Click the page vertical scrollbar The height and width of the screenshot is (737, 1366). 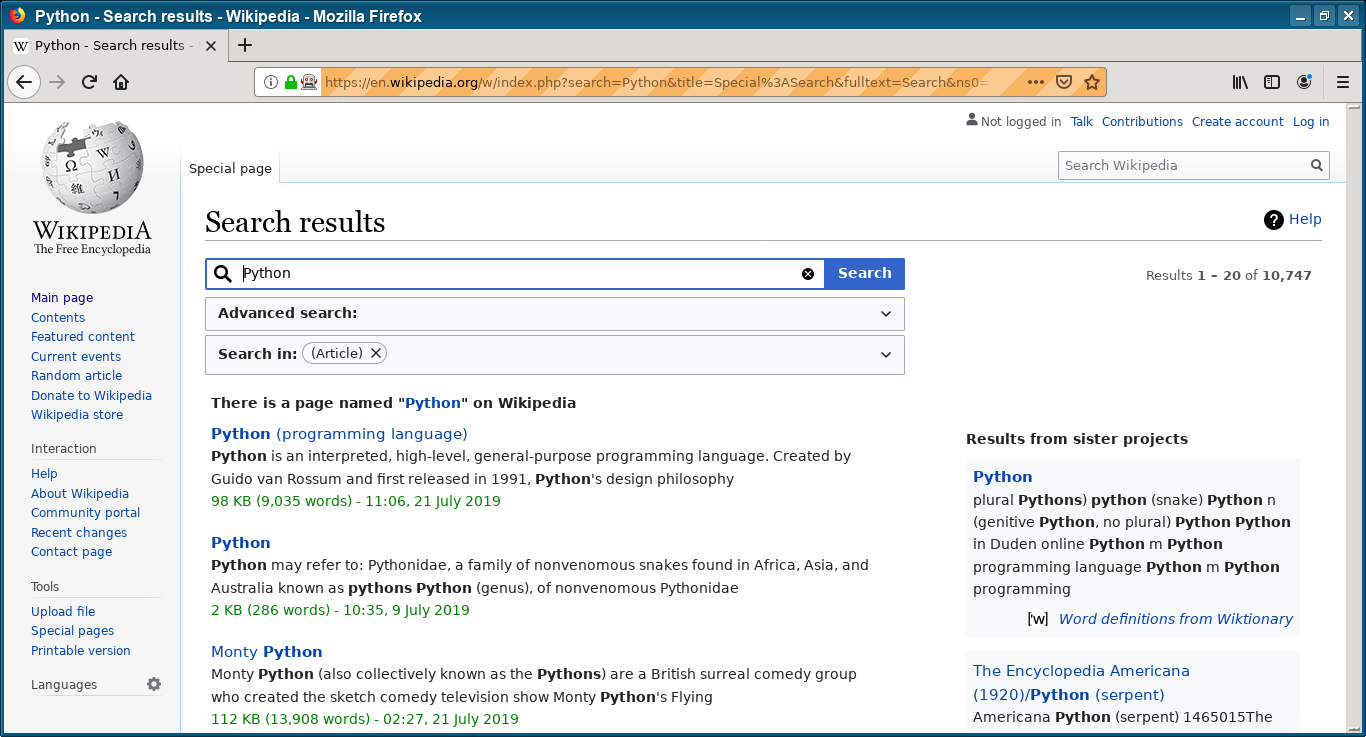(1355, 418)
